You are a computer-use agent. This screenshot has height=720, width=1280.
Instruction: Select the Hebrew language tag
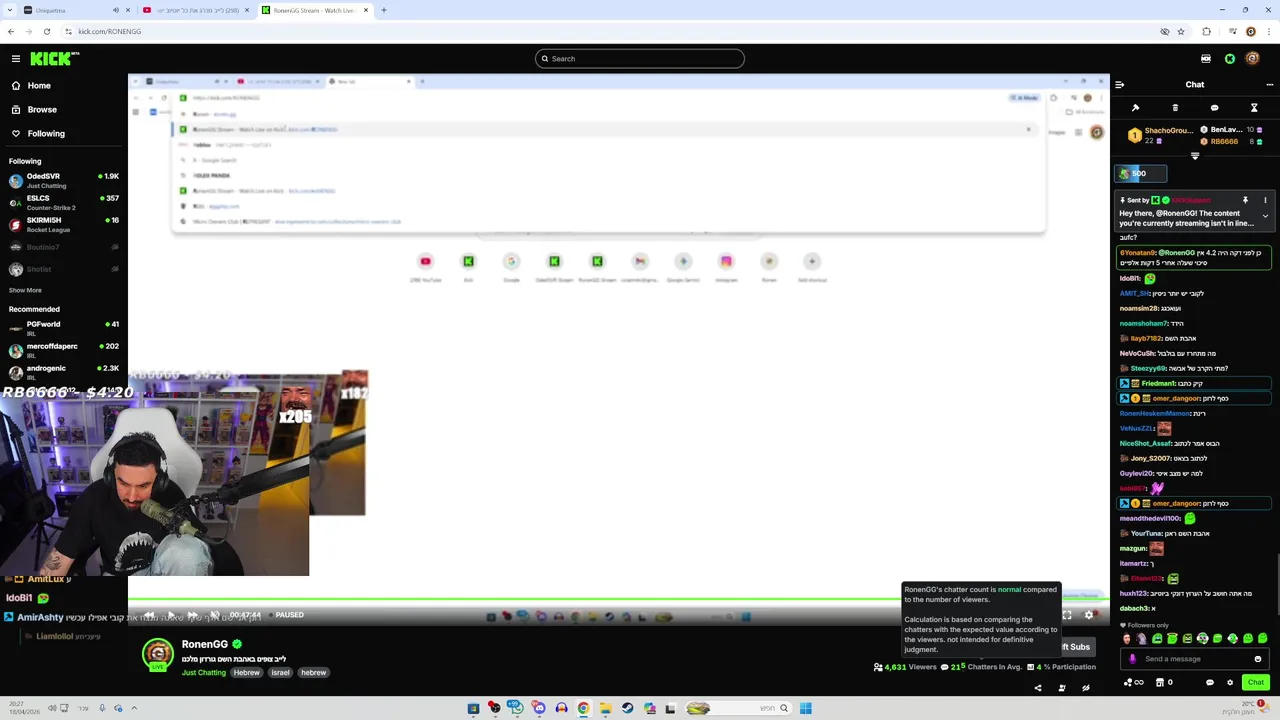pyautogui.click(x=247, y=673)
